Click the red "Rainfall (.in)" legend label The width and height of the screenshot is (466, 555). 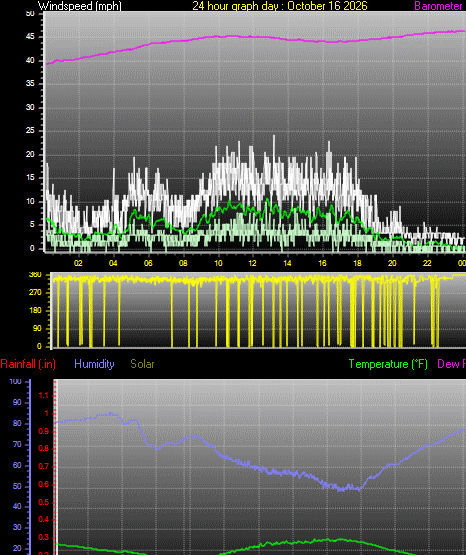[x=28, y=364]
